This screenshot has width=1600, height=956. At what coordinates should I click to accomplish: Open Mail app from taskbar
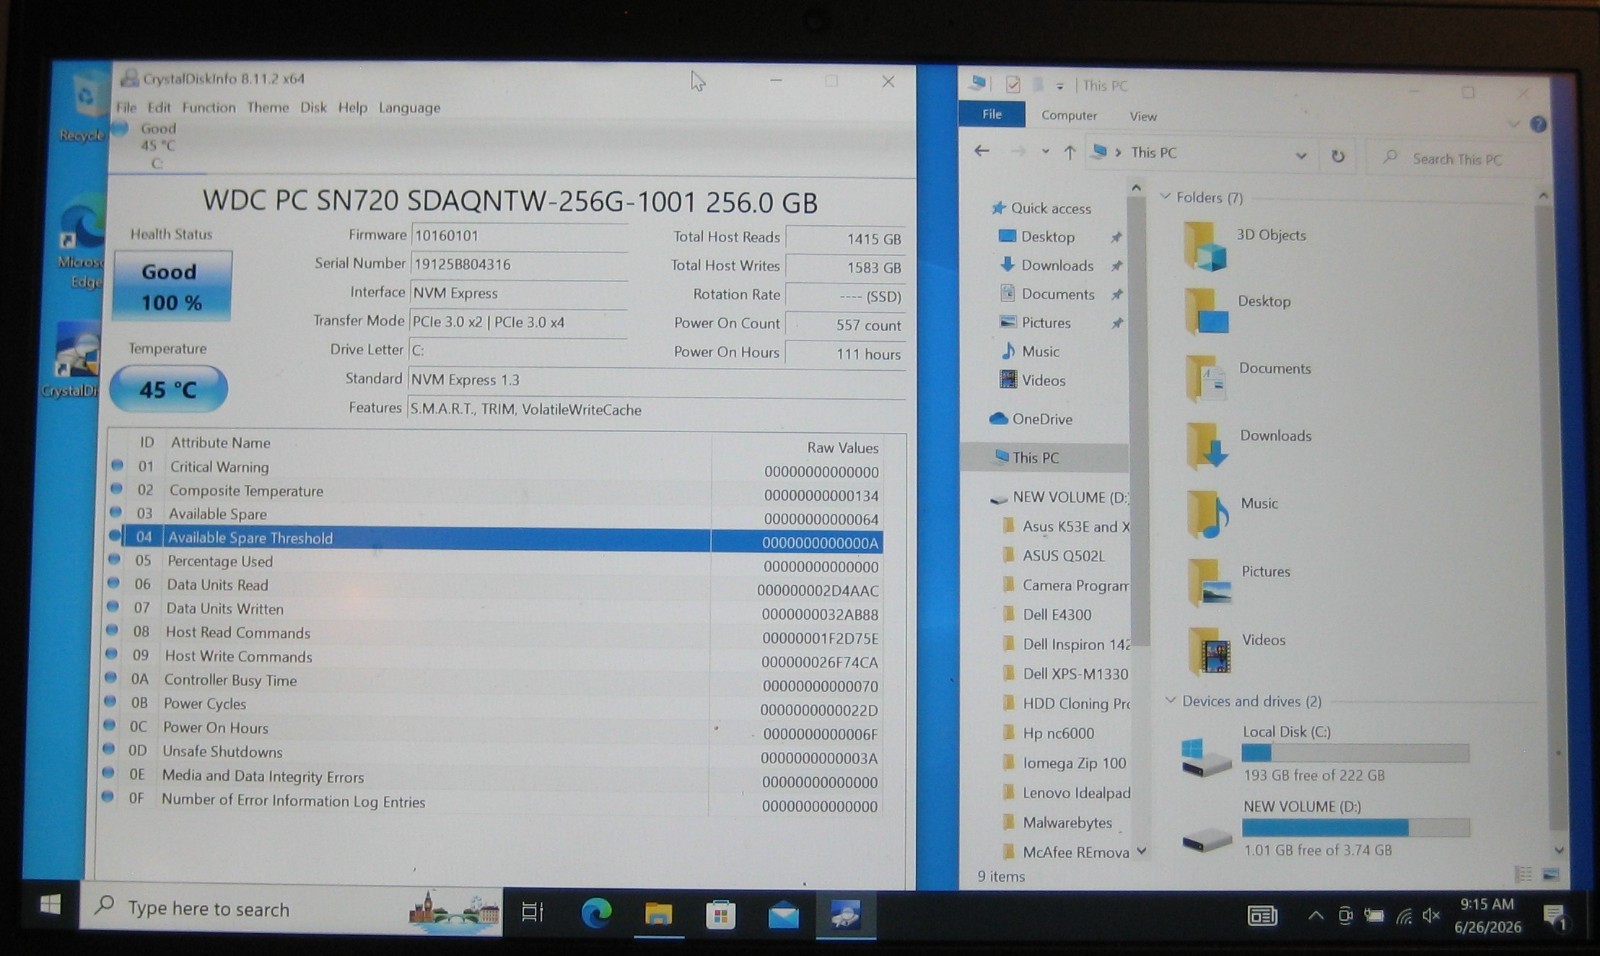tap(783, 915)
